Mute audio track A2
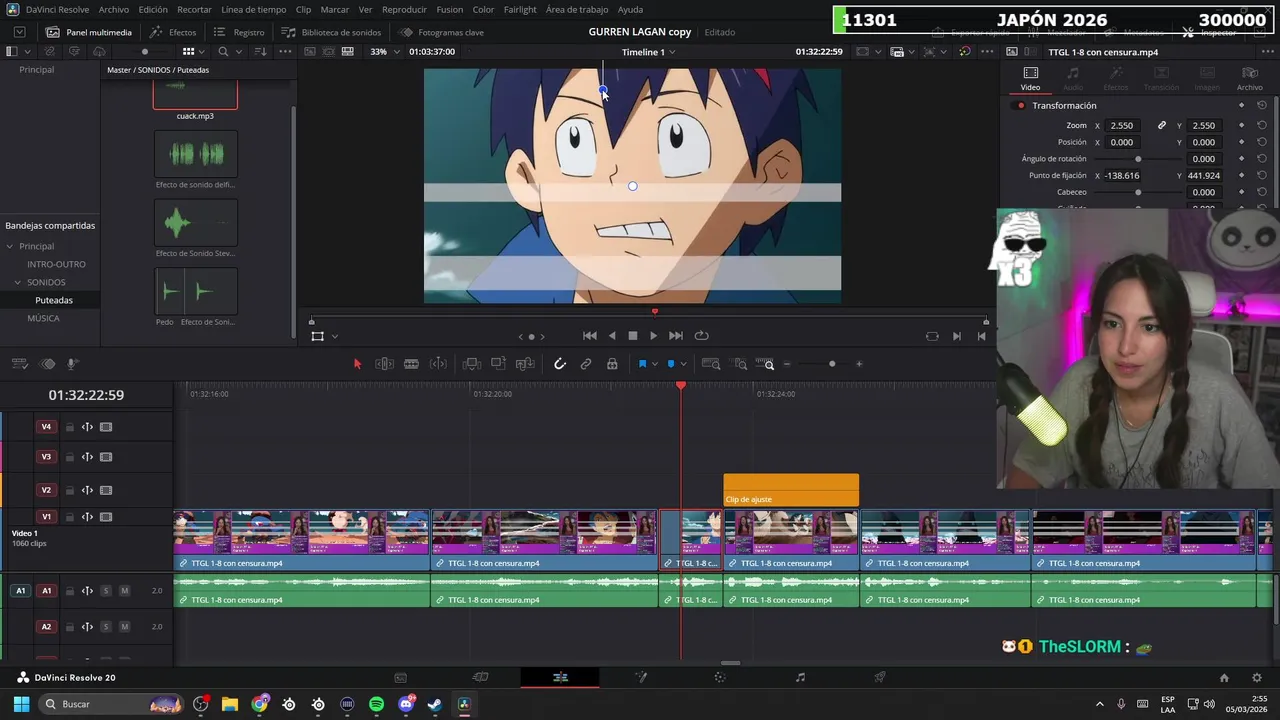Image resolution: width=1280 pixels, height=720 pixels. click(x=124, y=627)
